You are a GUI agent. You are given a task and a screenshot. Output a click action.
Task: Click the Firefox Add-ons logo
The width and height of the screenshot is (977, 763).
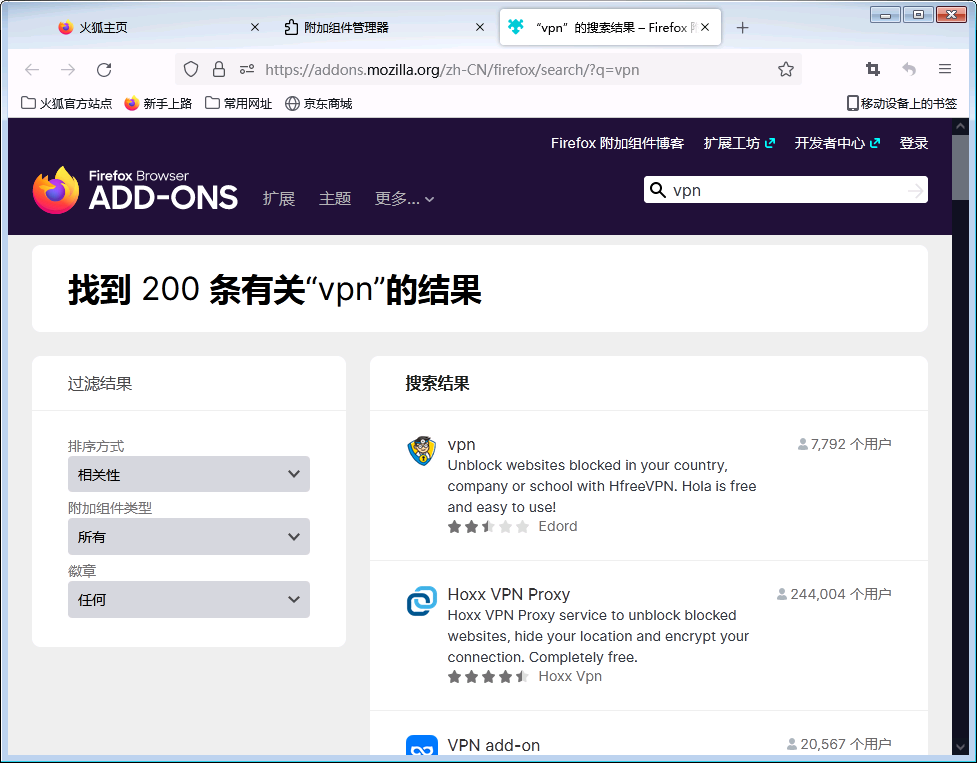pyautogui.click(x=135, y=190)
